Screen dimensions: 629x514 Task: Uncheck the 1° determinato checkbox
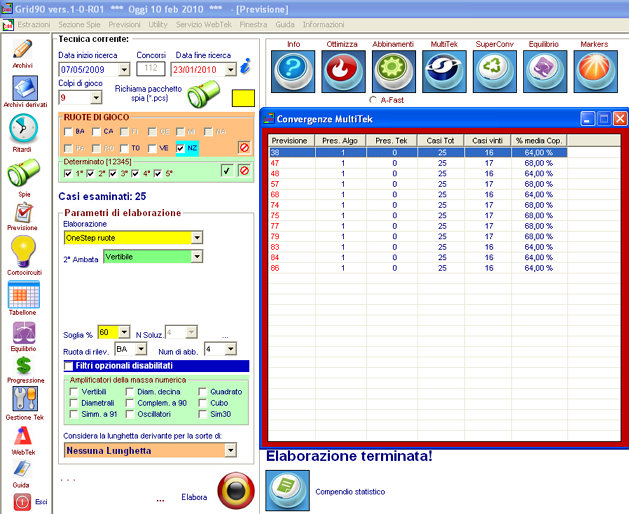68,173
